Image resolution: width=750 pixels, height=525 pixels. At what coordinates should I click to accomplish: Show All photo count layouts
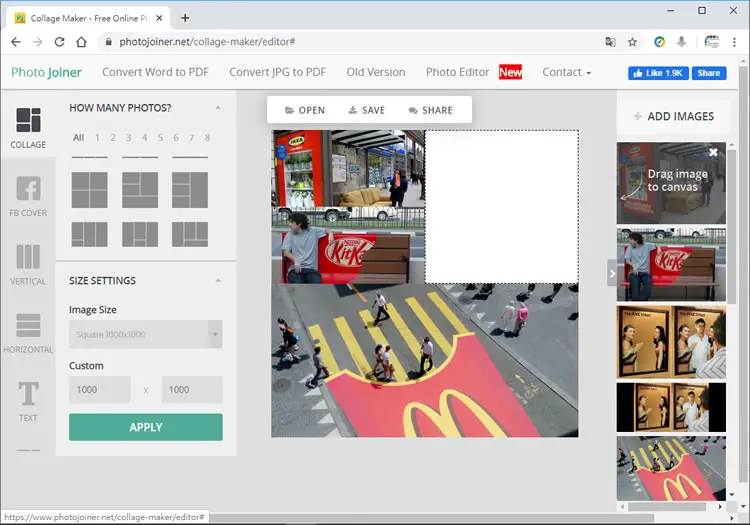tap(78, 138)
